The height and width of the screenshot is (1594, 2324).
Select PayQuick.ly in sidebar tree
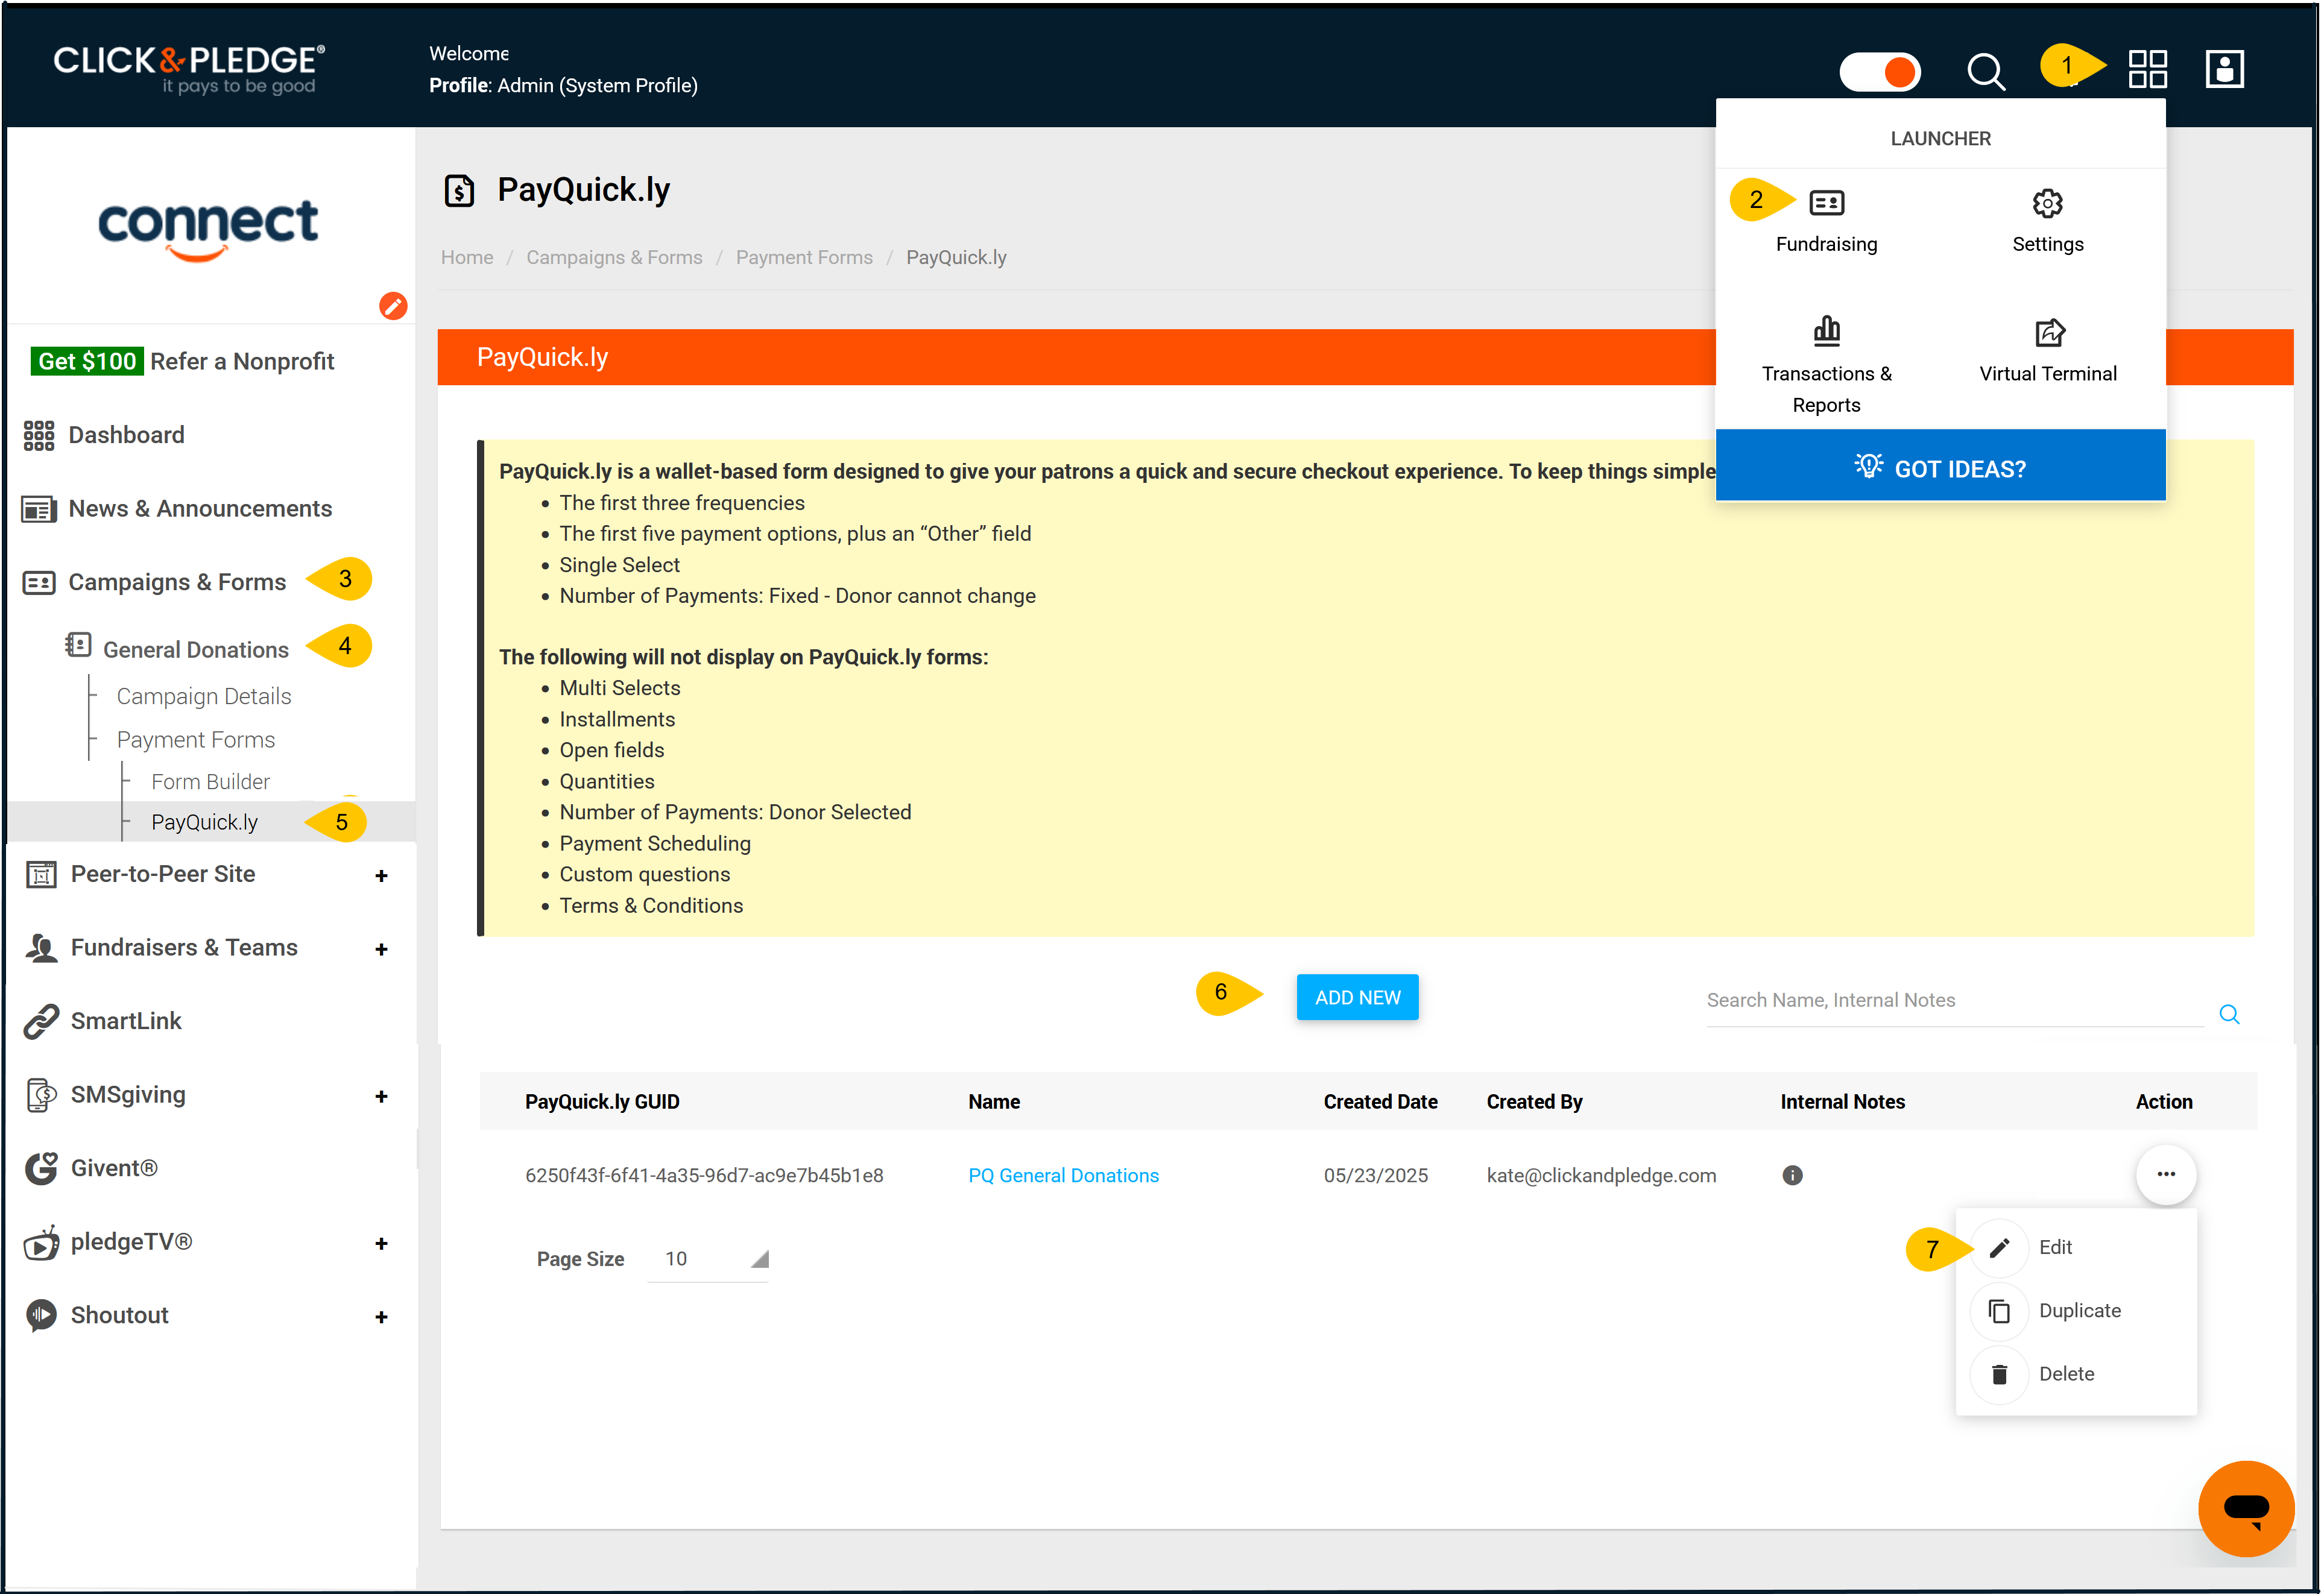pyautogui.click(x=204, y=822)
